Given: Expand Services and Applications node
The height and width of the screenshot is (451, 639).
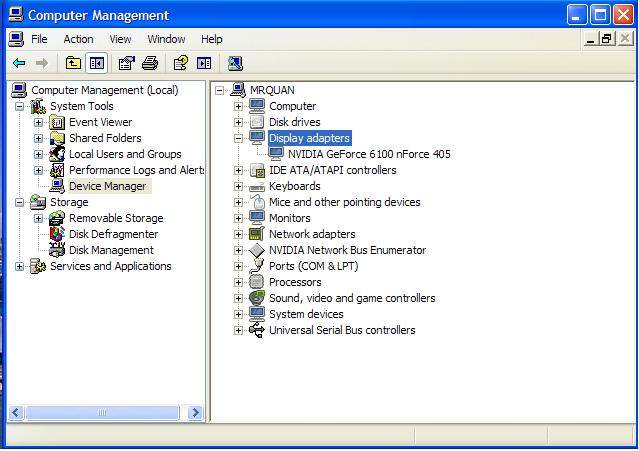Looking at the screenshot, I should [x=20, y=266].
